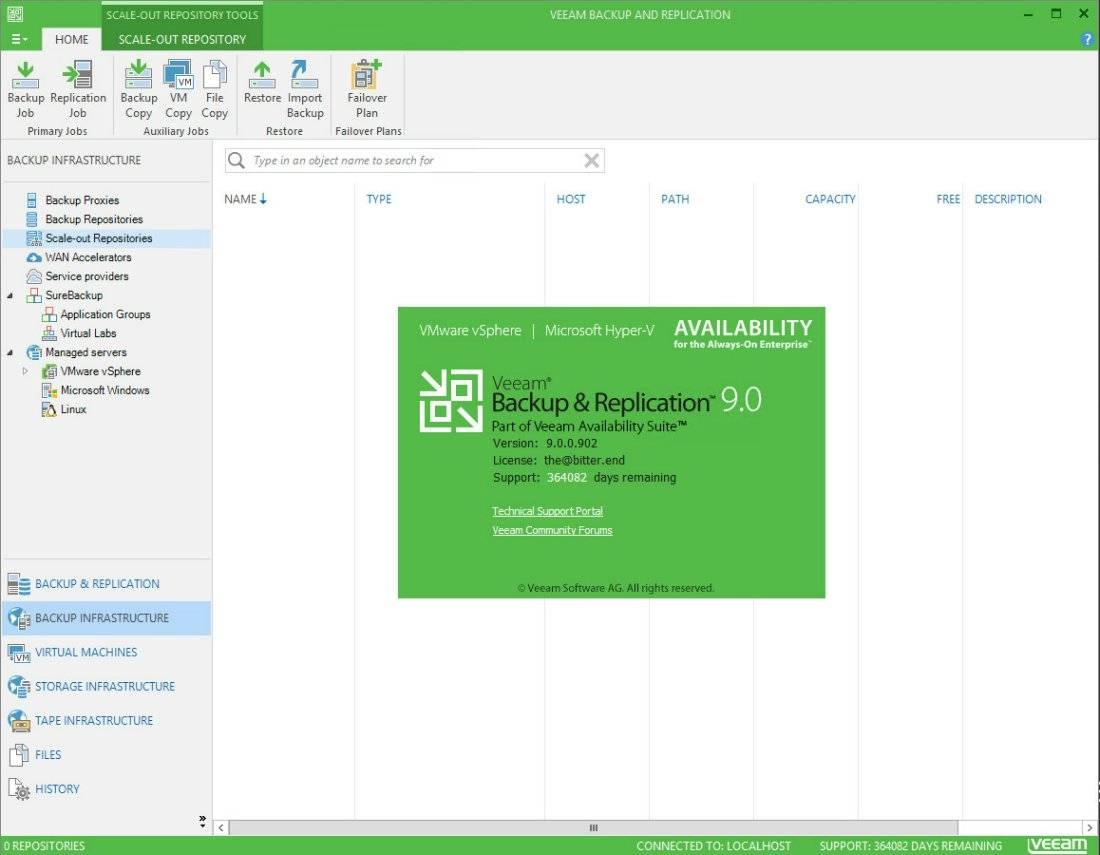
Task: Click the 0 REPOSITORIES status text
Action: click(x=43, y=846)
